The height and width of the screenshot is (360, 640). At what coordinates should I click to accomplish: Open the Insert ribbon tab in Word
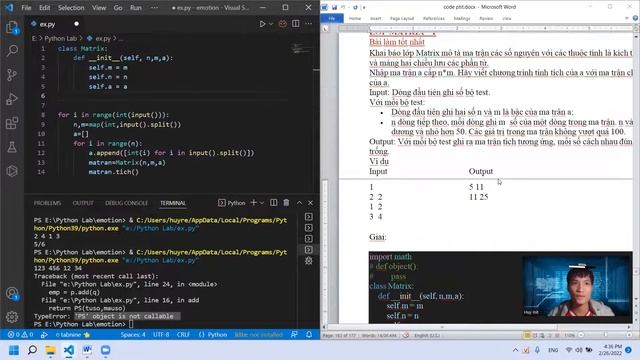coord(376,18)
